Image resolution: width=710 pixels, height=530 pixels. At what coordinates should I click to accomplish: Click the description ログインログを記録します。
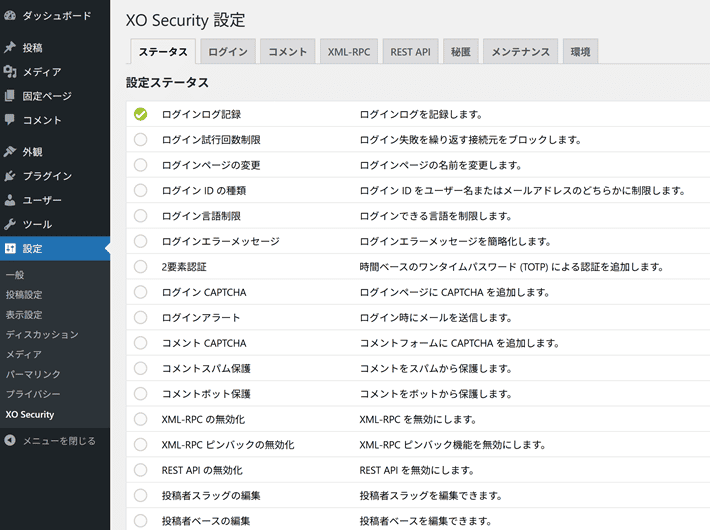point(421,114)
